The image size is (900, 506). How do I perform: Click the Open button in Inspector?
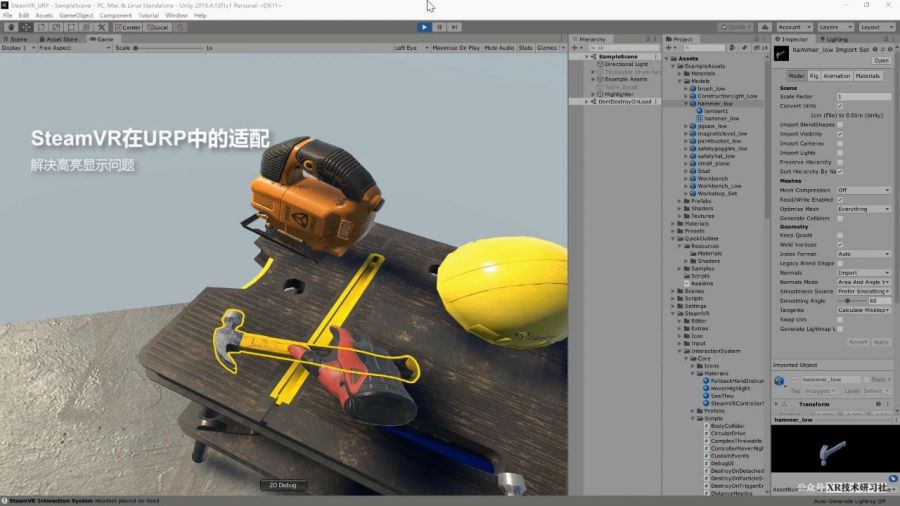(x=881, y=60)
